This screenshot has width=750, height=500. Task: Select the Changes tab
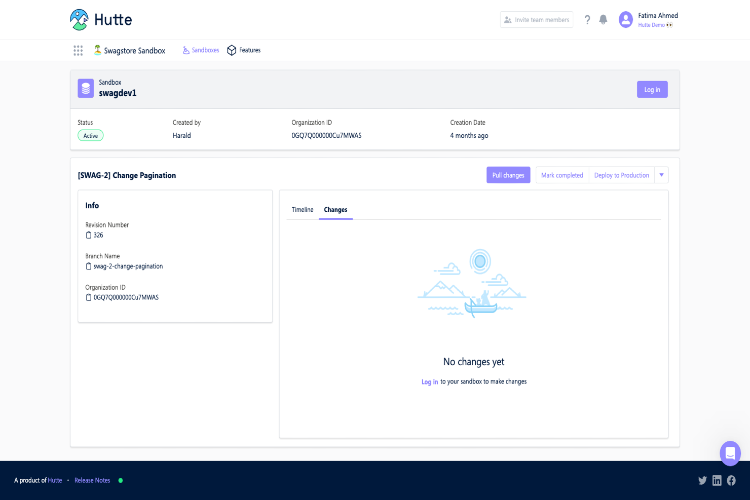coord(335,210)
